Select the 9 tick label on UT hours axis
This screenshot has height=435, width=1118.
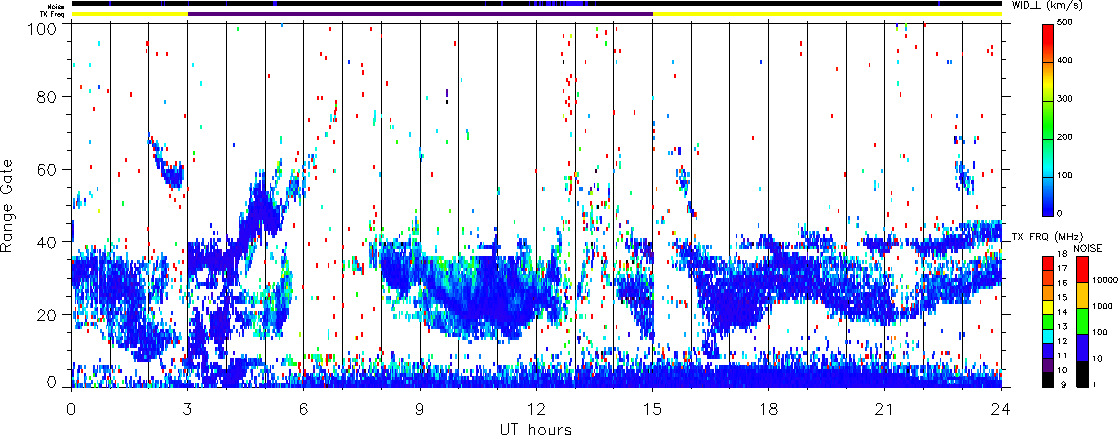click(x=420, y=409)
